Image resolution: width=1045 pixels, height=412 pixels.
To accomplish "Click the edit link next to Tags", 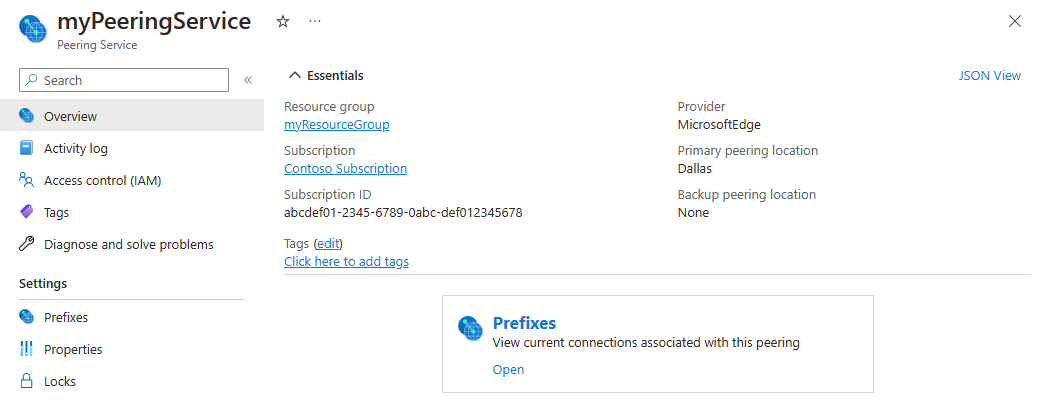I will [x=328, y=243].
